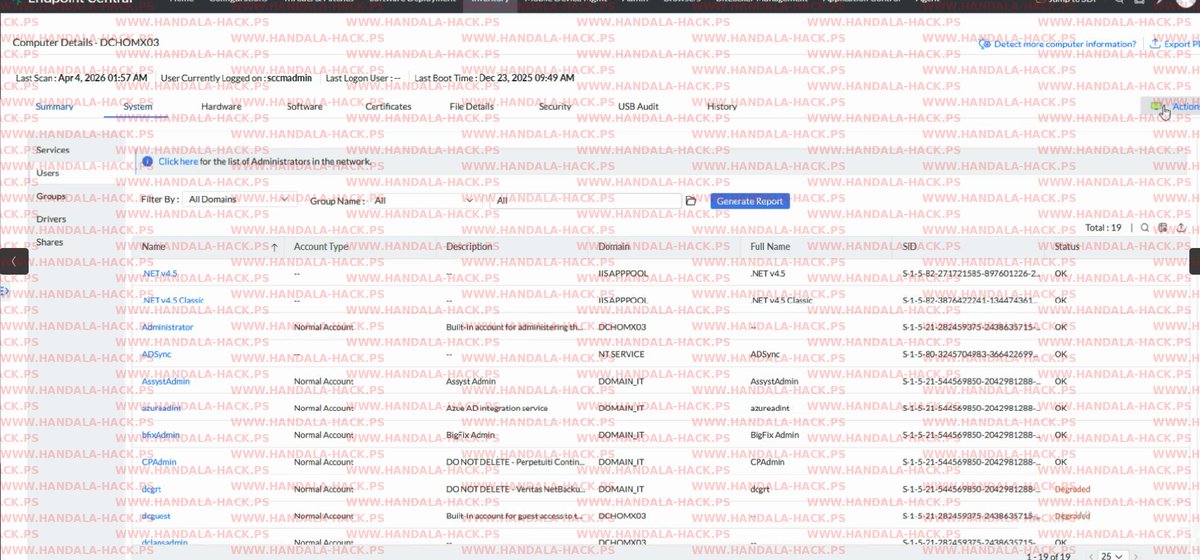Open the Group Name dropdown

pos(423,200)
